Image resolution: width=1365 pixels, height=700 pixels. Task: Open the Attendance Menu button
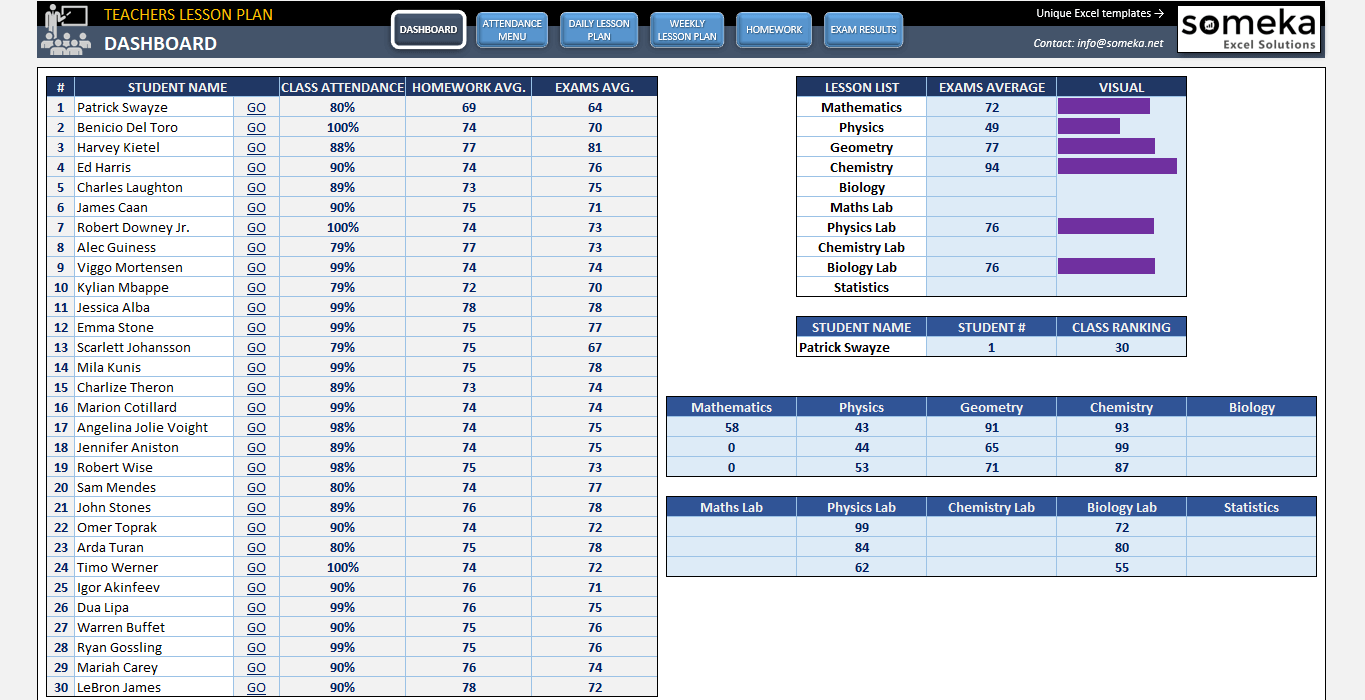click(512, 30)
